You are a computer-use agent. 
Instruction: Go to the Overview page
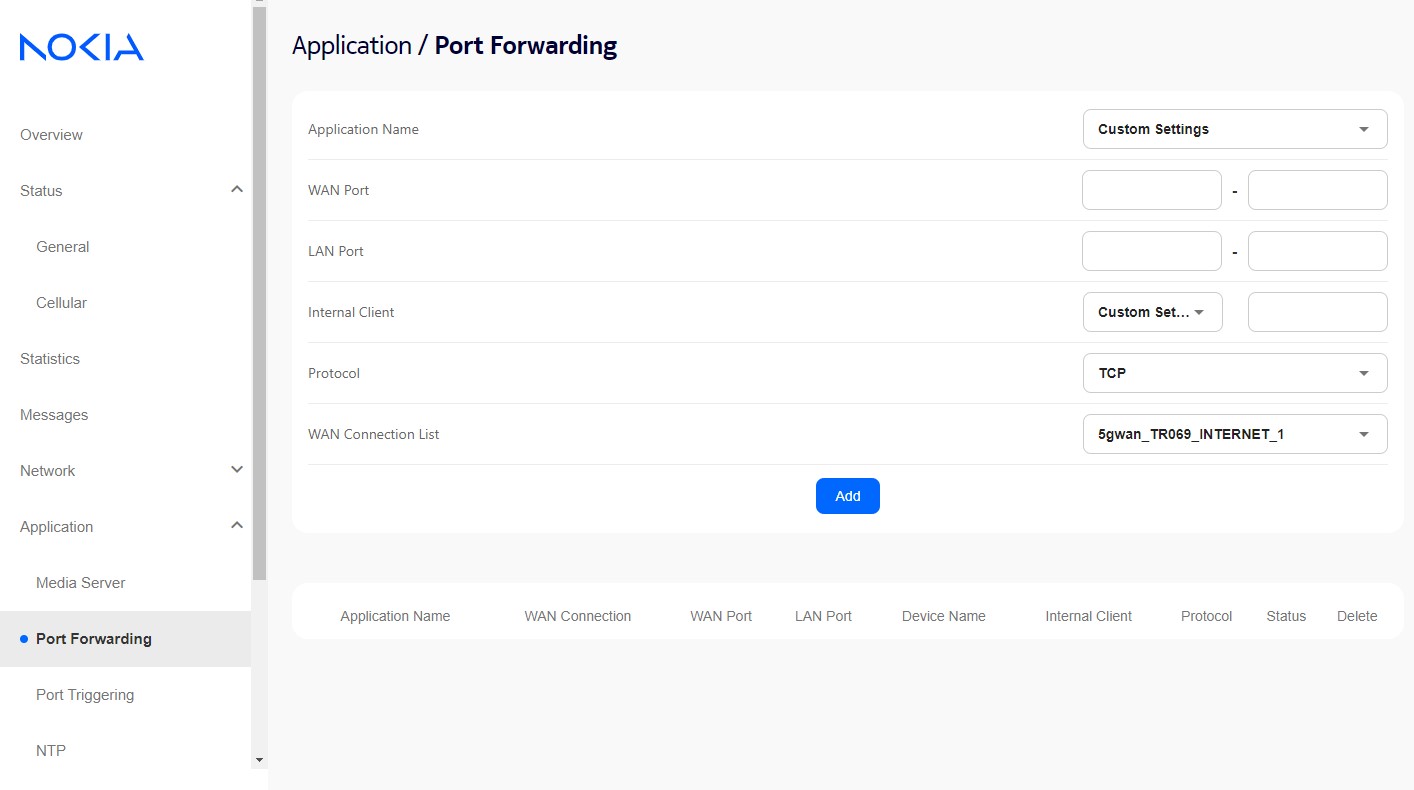tap(51, 135)
